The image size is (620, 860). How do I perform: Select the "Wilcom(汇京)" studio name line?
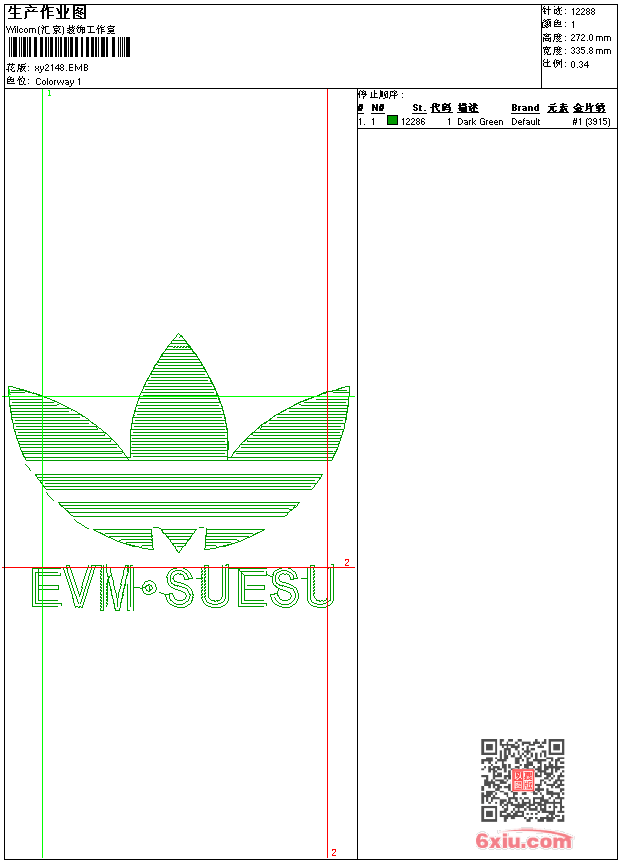coord(61,30)
